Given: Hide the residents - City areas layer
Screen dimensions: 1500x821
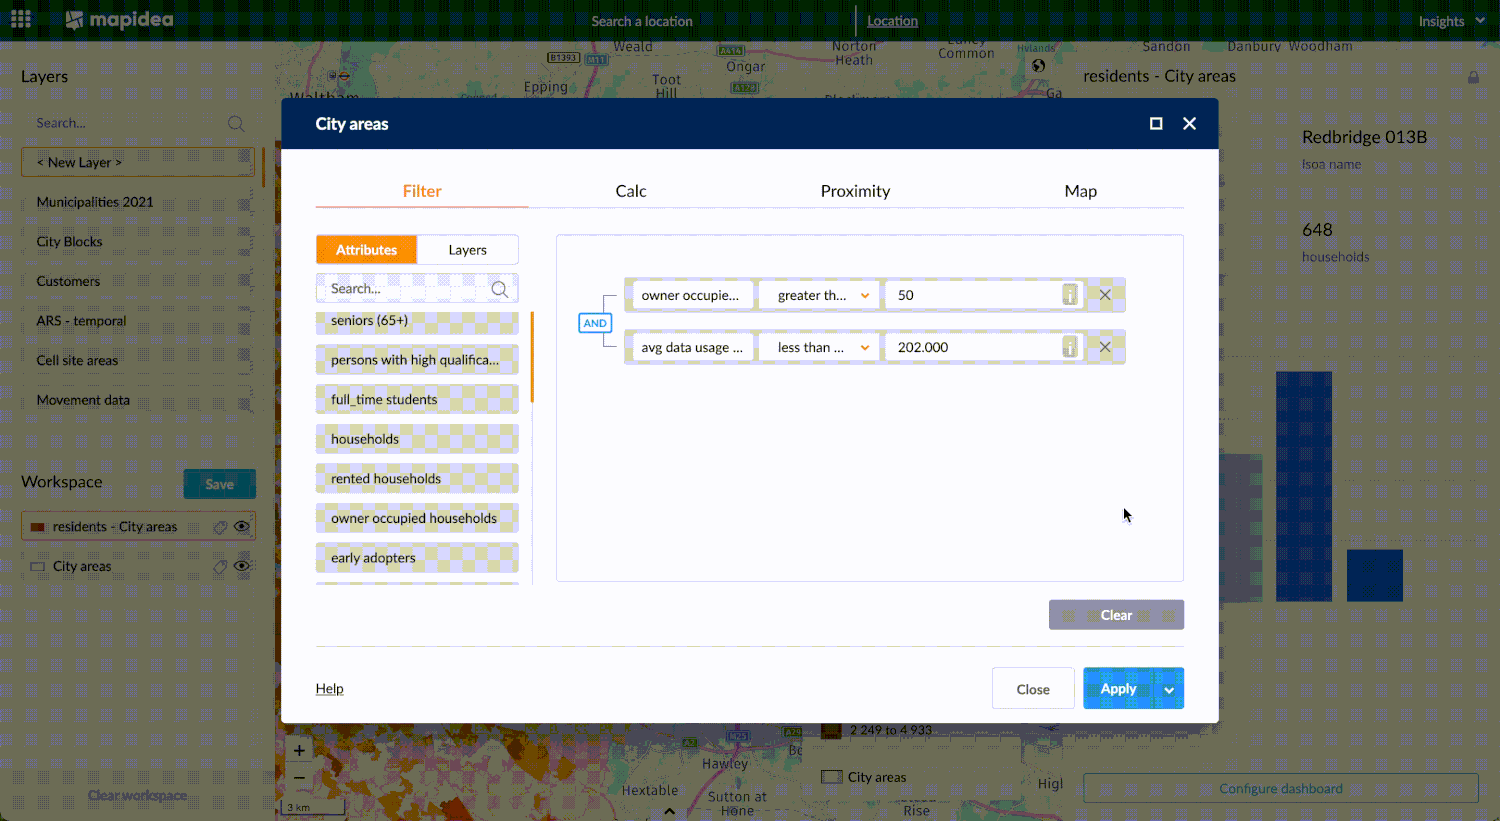Looking at the screenshot, I should coord(240,525).
